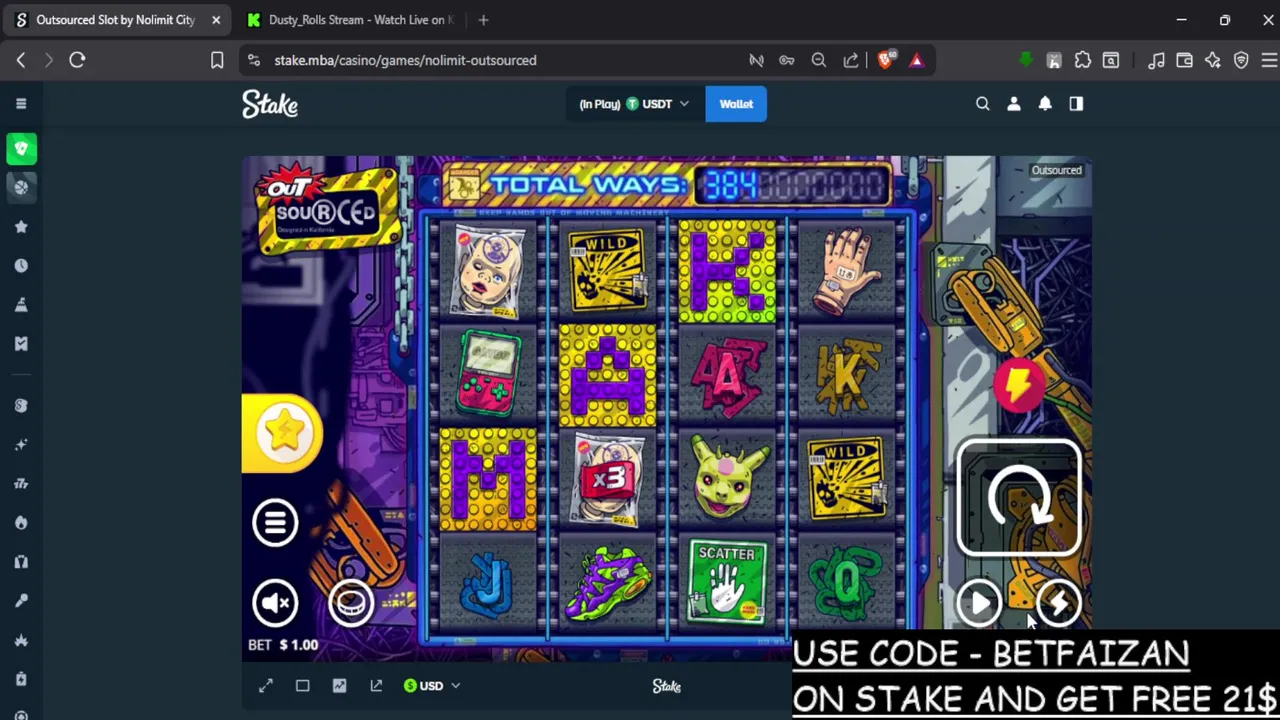This screenshot has height=720, width=1280.
Task: Open autoplay with the small play button
Action: 979,603
